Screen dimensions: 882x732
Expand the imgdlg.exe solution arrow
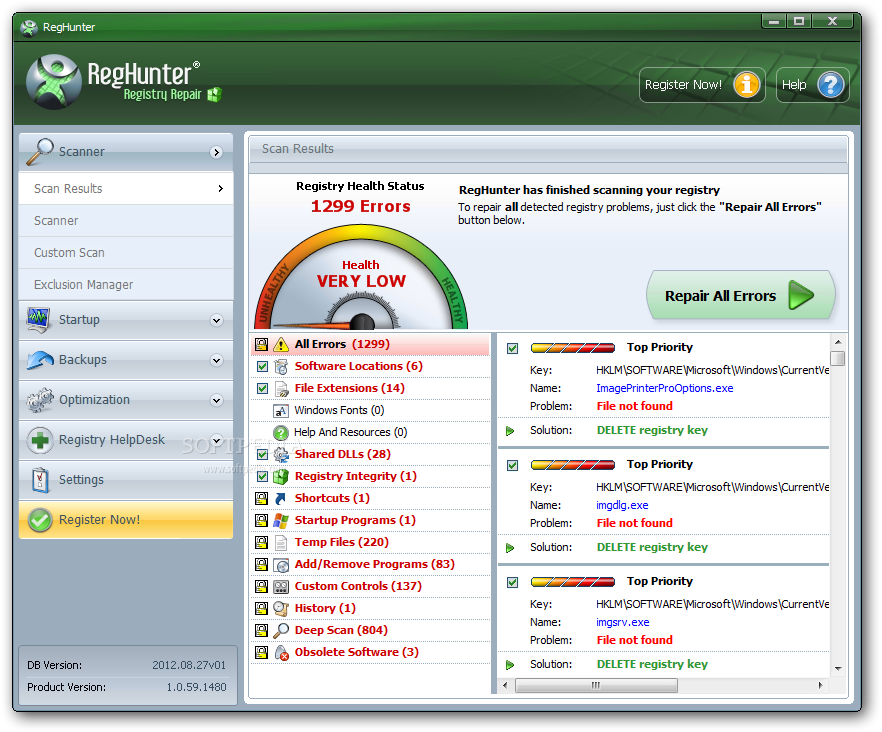tap(510, 548)
